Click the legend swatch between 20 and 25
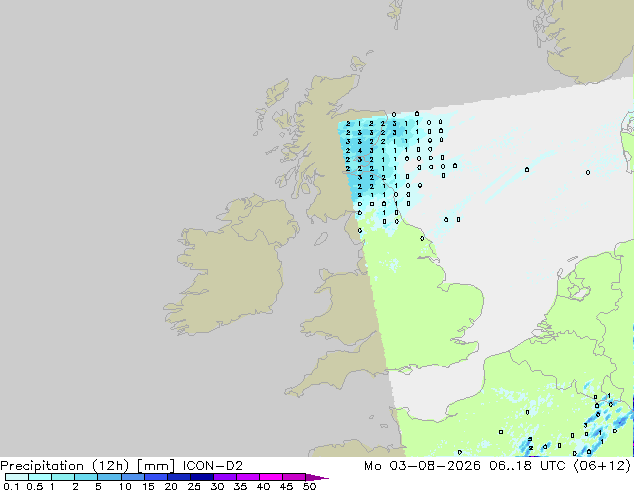The width and height of the screenshot is (634, 490). (179, 477)
